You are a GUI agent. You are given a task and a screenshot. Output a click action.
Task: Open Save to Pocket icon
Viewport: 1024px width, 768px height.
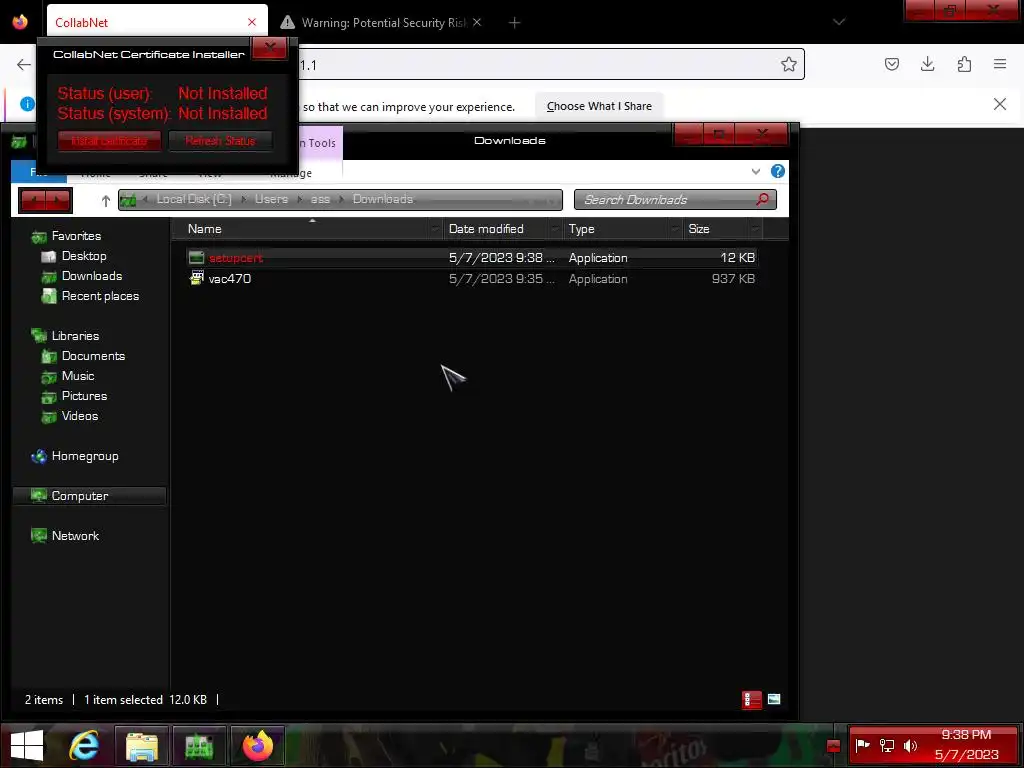(x=892, y=64)
